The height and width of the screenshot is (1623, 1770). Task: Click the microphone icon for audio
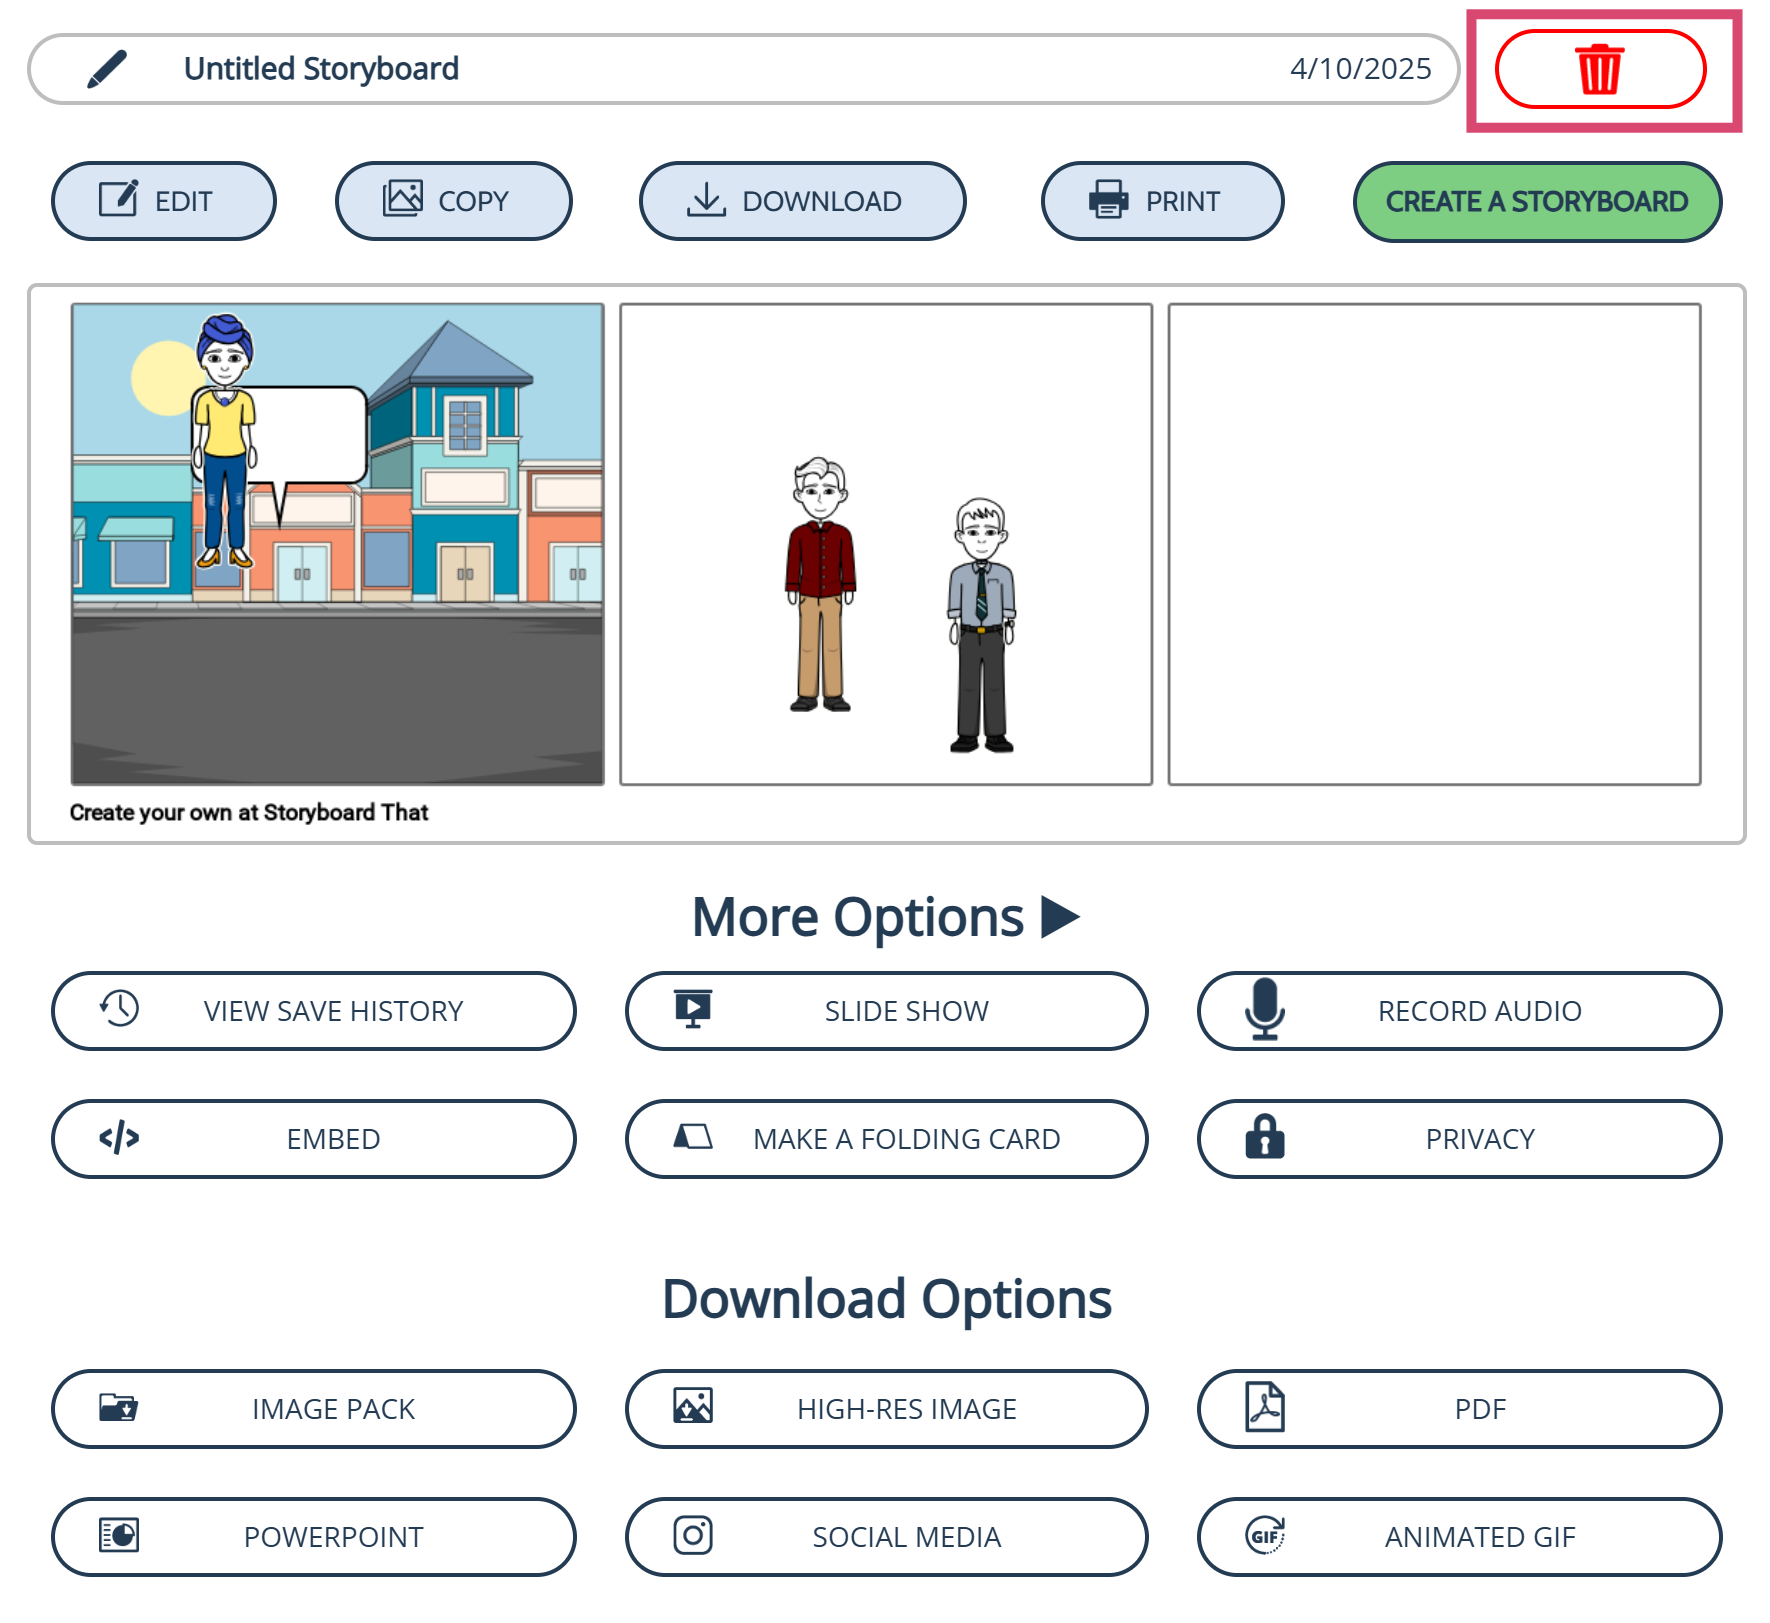pos(1265,1009)
